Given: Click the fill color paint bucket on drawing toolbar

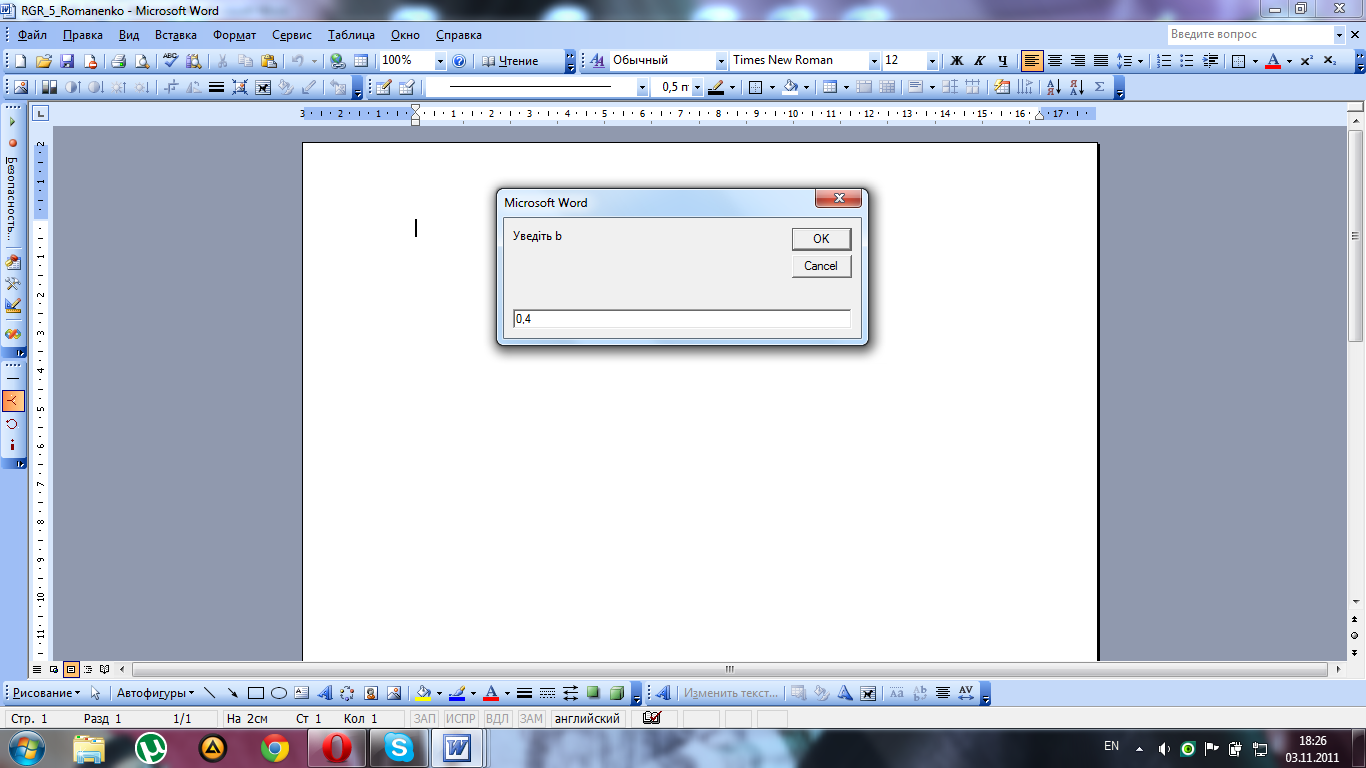Looking at the screenshot, I should (x=423, y=693).
